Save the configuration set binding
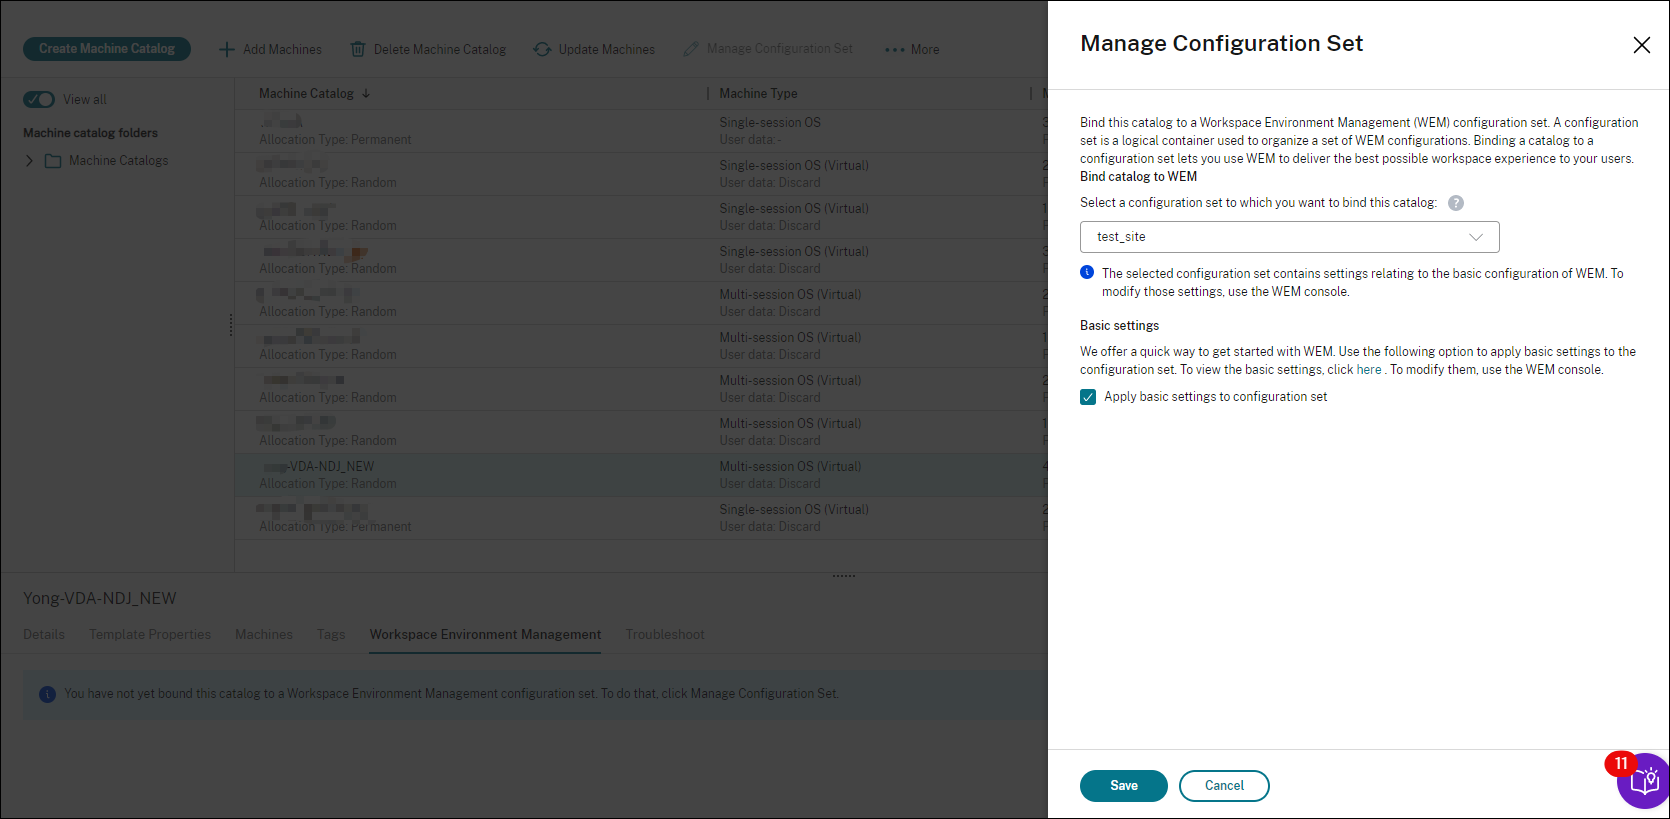This screenshot has width=1670, height=819. click(1123, 786)
